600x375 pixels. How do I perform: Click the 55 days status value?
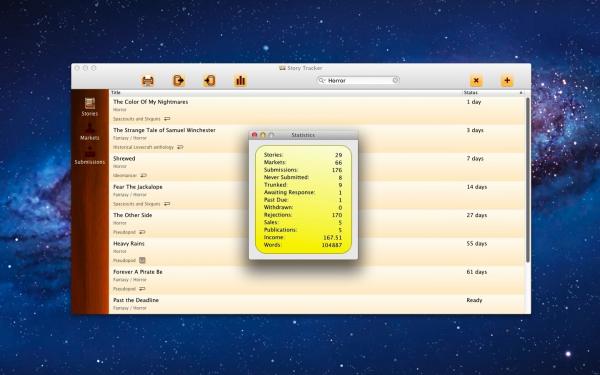point(476,243)
